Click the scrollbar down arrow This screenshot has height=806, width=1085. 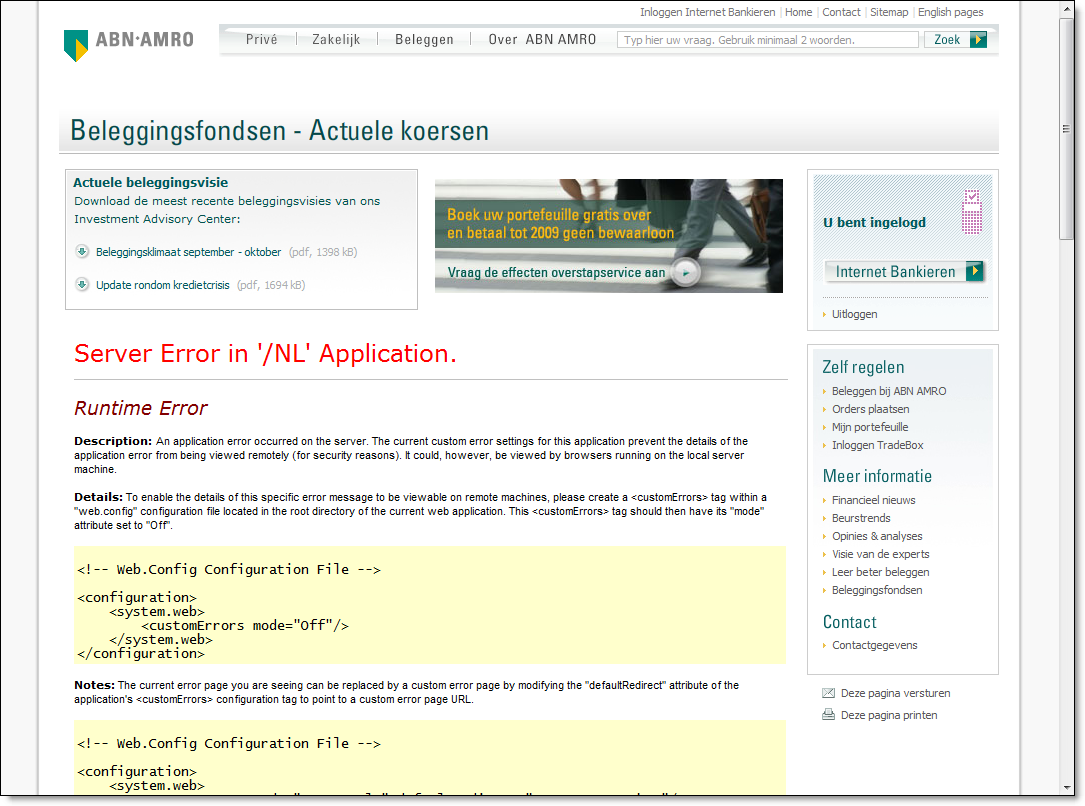1066,788
